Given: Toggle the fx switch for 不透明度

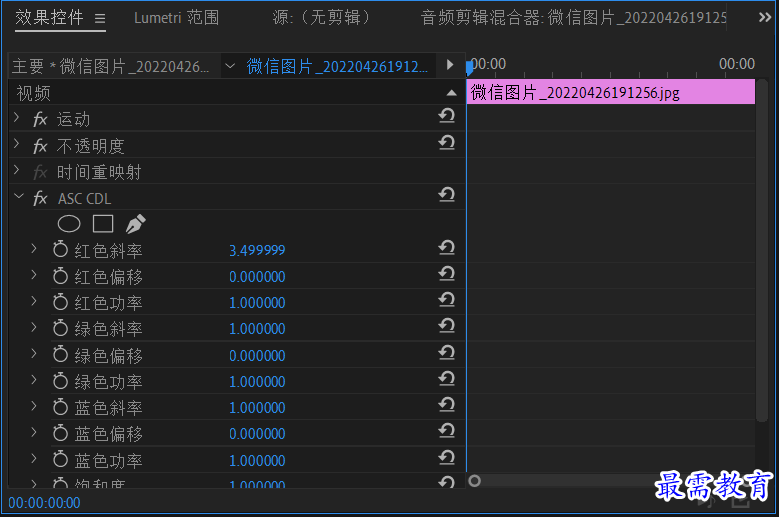Looking at the screenshot, I should (x=40, y=146).
